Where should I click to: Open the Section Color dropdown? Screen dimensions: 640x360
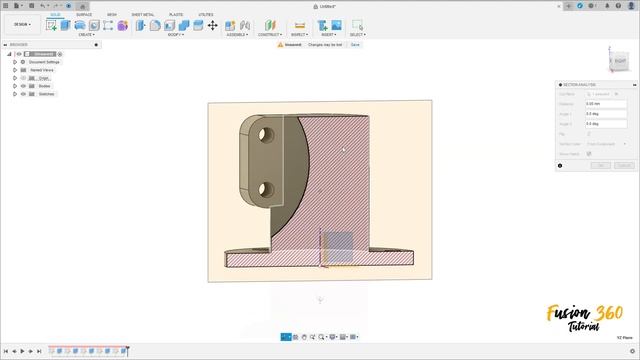point(607,144)
